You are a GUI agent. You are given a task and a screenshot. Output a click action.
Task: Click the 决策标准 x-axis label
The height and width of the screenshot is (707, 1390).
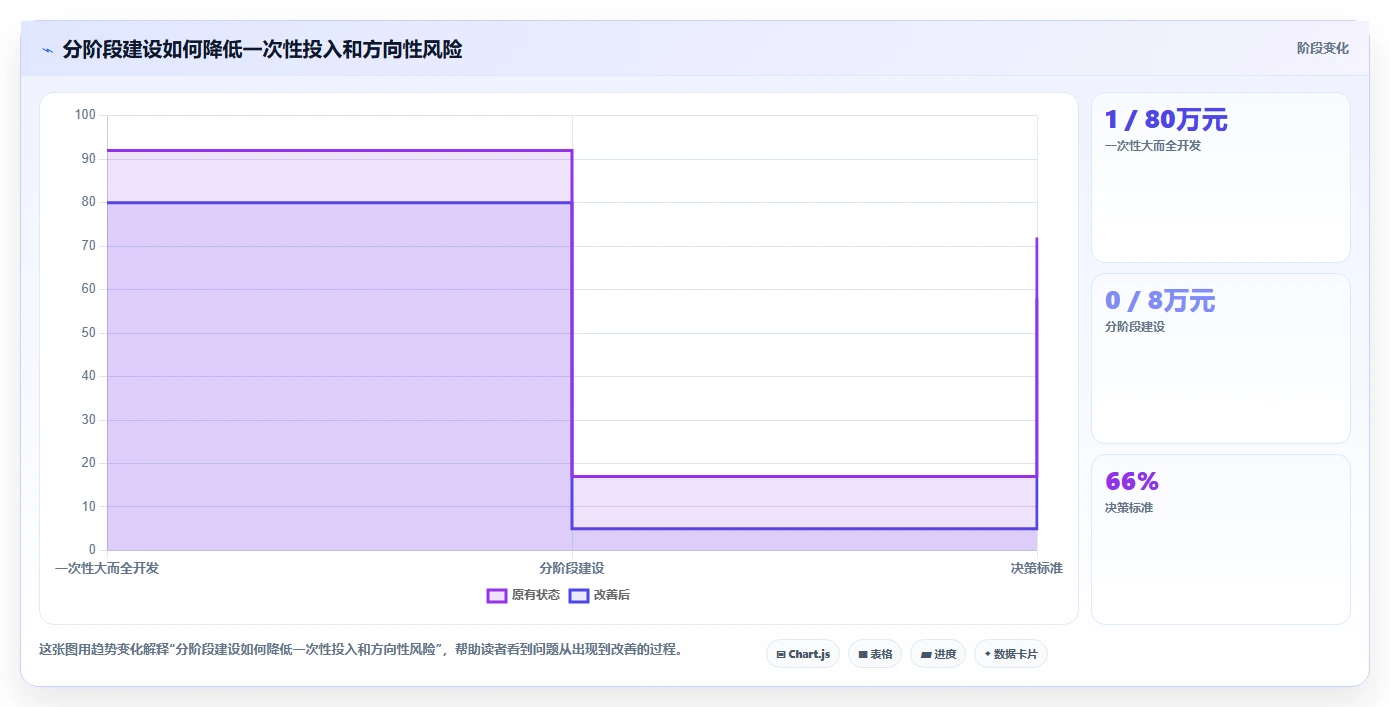pyautogui.click(x=1037, y=568)
